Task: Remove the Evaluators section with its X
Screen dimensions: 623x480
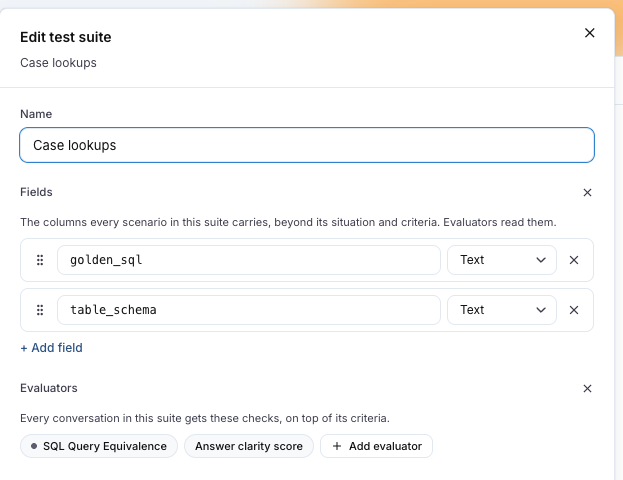Action: (587, 389)
